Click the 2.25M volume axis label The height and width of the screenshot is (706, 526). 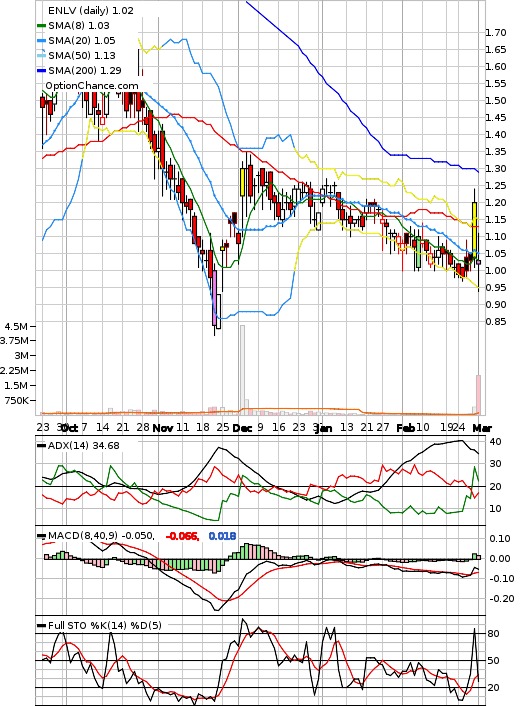pyautogui.click(x=14, y=370)
